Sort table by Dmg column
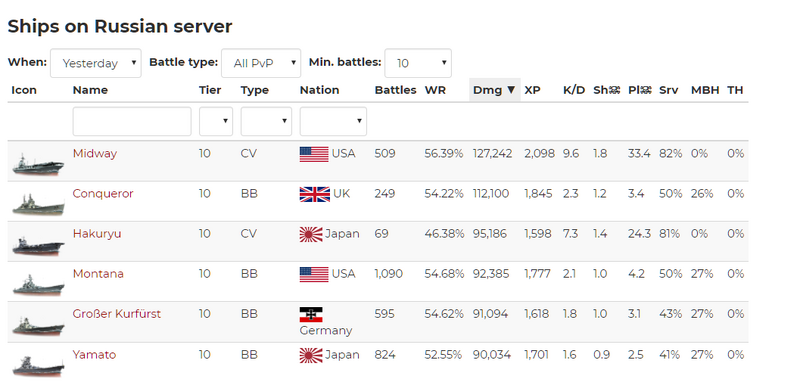Viewport: 800px width, 382px height. pyautogui.click(x=494, y=90)
